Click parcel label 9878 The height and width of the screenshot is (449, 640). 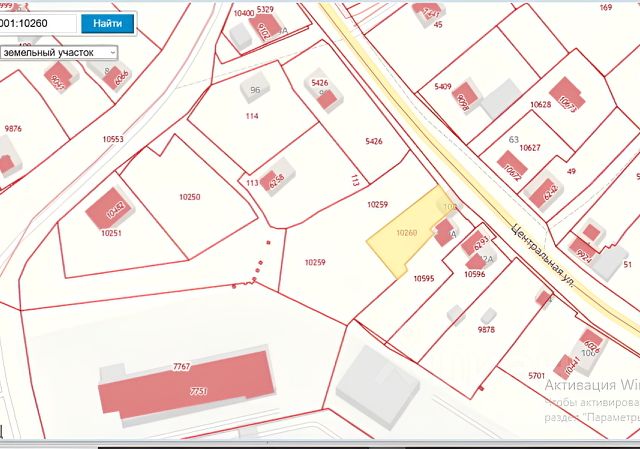486,329
